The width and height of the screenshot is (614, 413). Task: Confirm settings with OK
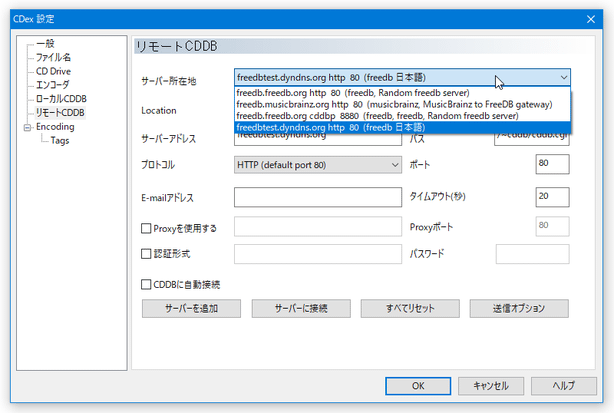click(x=418, y=386)
